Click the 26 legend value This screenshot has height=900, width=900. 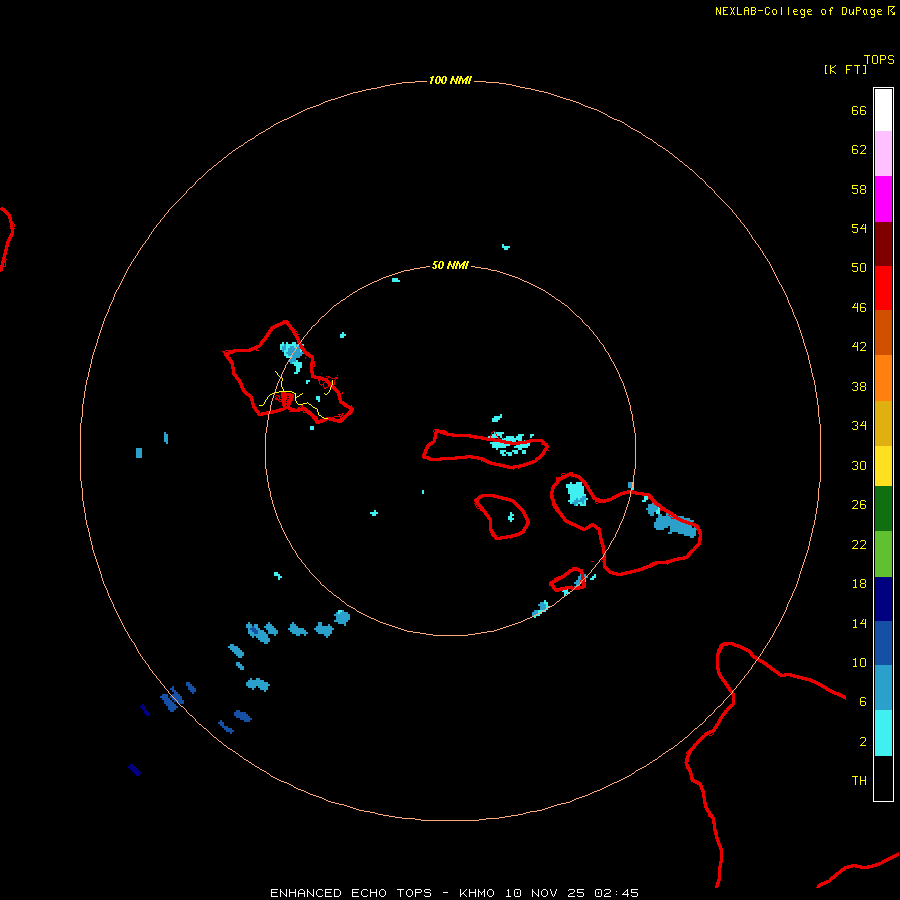[859, 505]
